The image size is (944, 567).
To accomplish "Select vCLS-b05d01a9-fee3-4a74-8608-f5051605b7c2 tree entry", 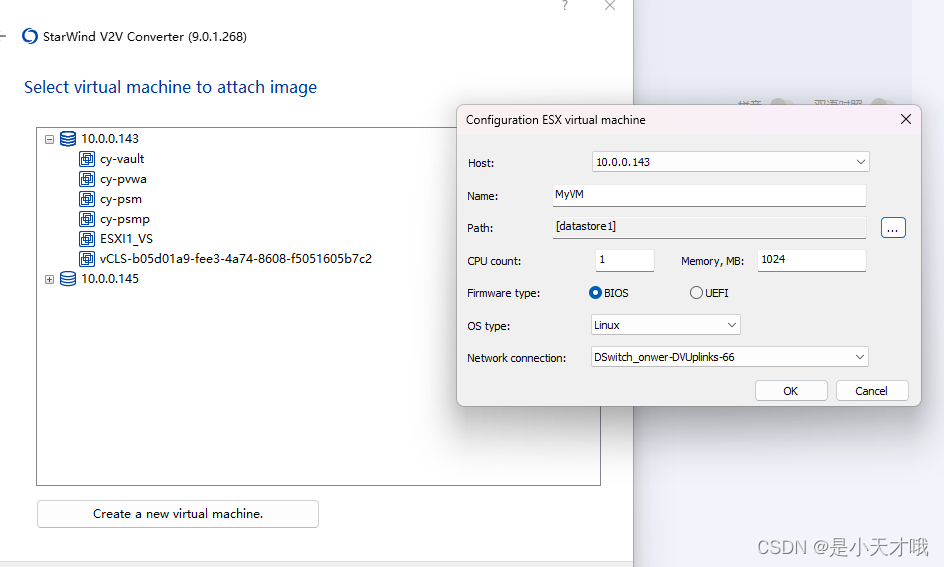I will click(236, 259).
